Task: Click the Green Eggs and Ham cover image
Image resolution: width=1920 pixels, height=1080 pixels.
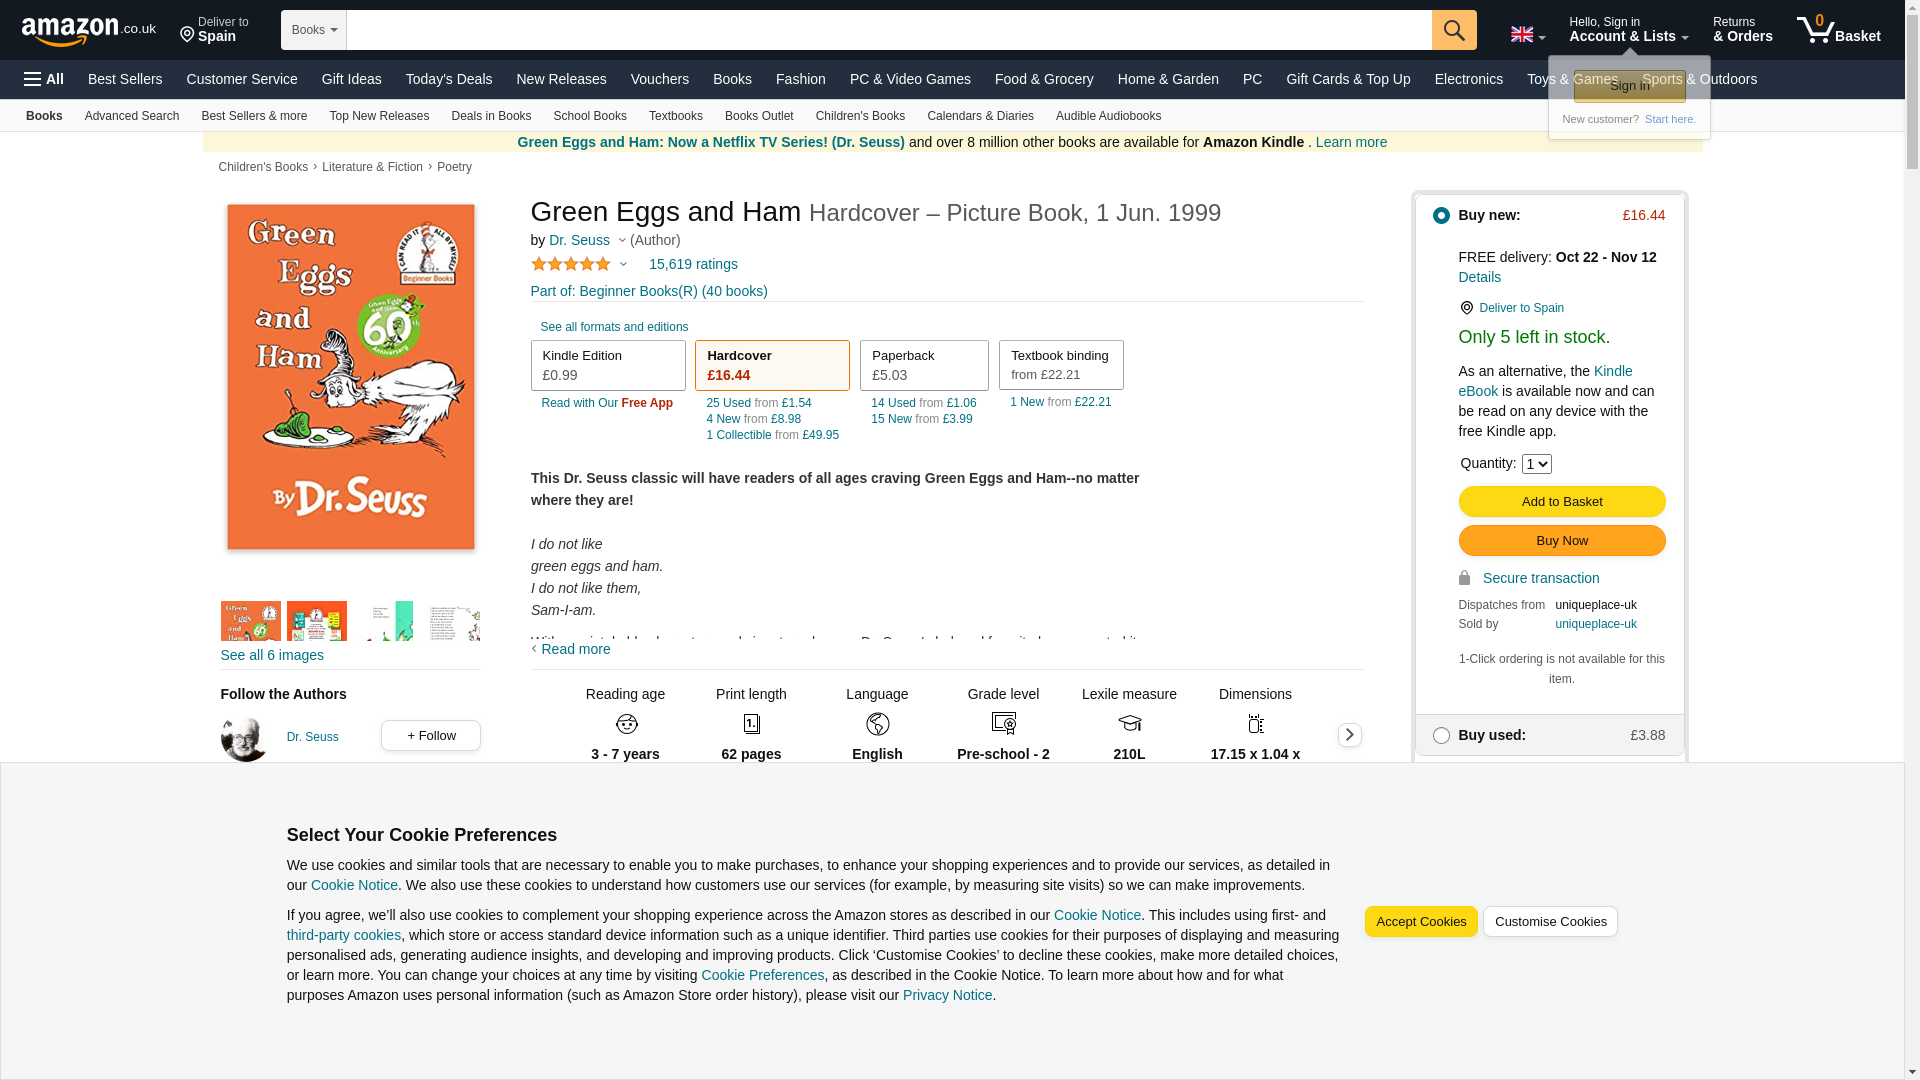Action: point(350,377)
